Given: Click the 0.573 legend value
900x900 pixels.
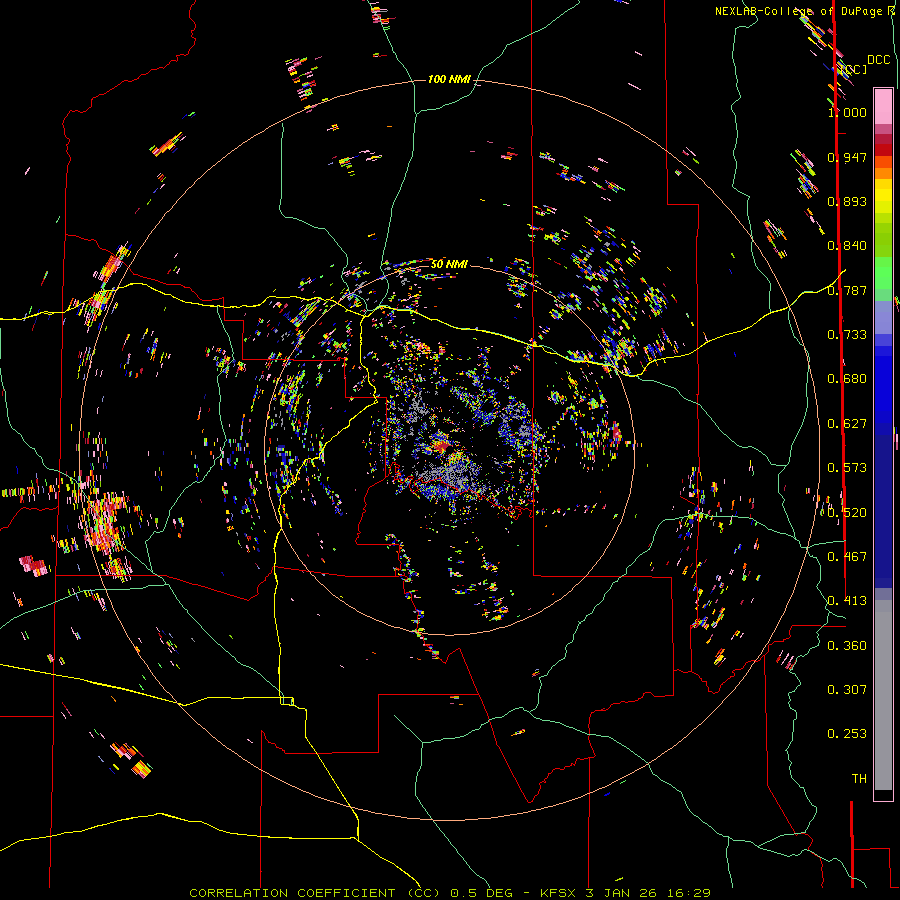Looking at the screenshot, I should coord(847,468).
